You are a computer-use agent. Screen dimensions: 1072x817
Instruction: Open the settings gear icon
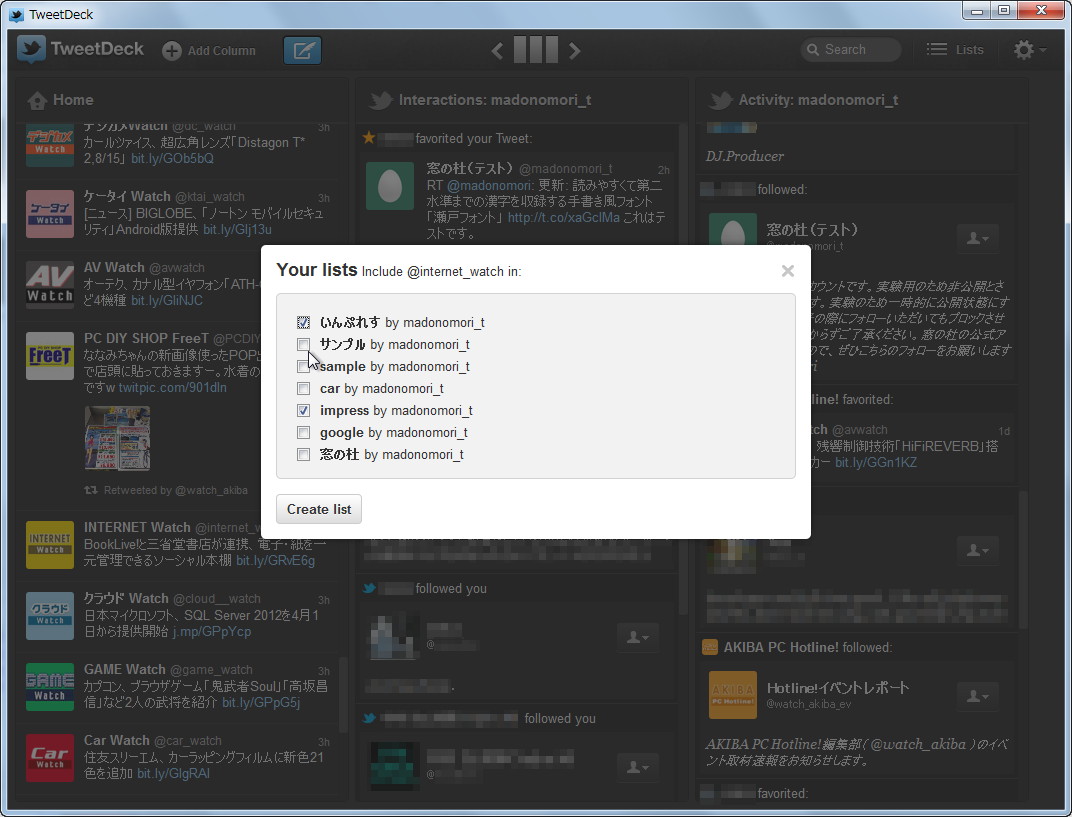pos(1023,49)
